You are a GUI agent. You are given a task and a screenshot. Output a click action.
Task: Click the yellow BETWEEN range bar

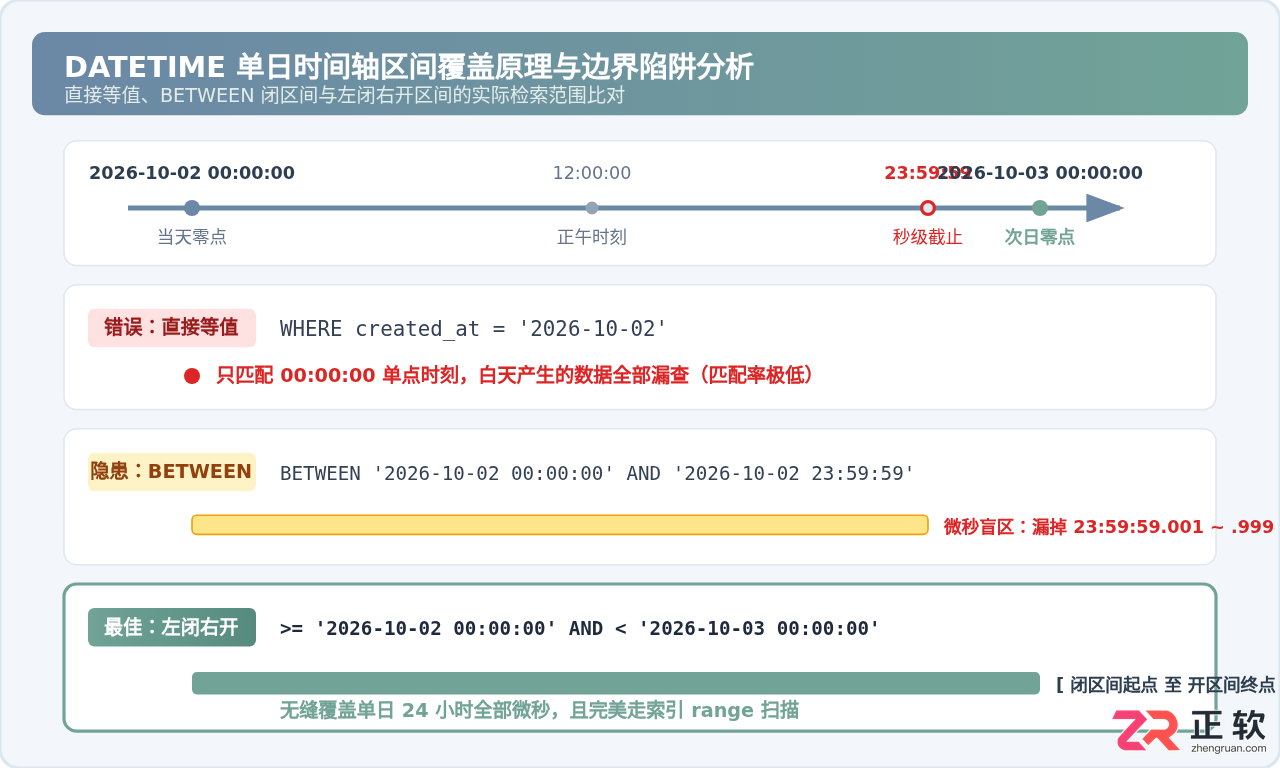(560, 525)
